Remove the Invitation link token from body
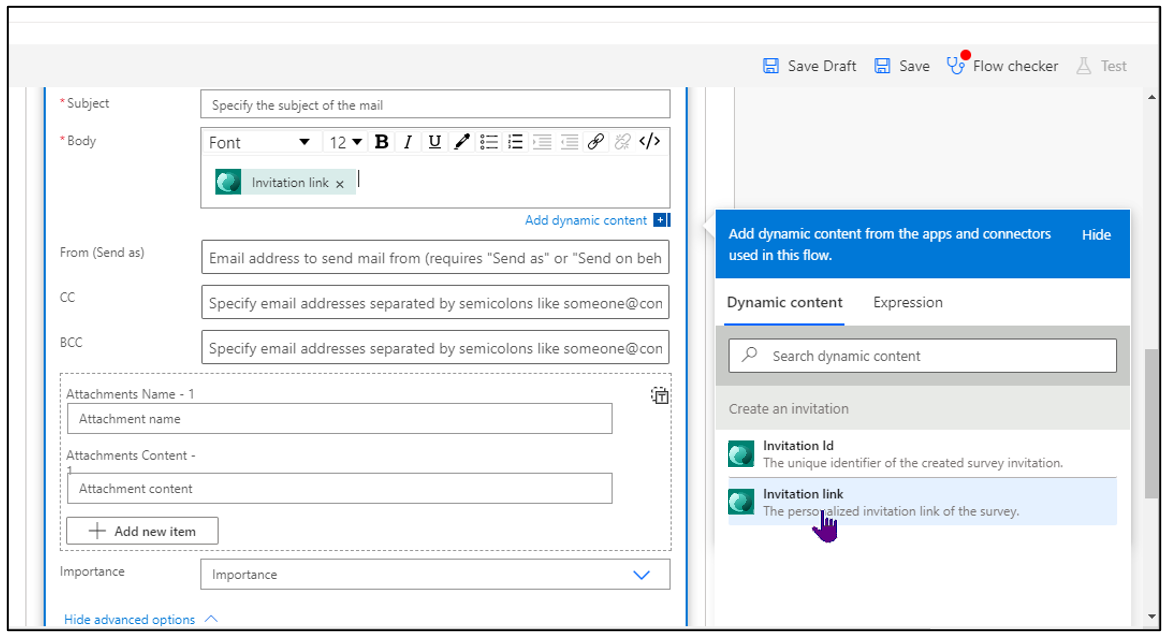 tap(340, 184)
